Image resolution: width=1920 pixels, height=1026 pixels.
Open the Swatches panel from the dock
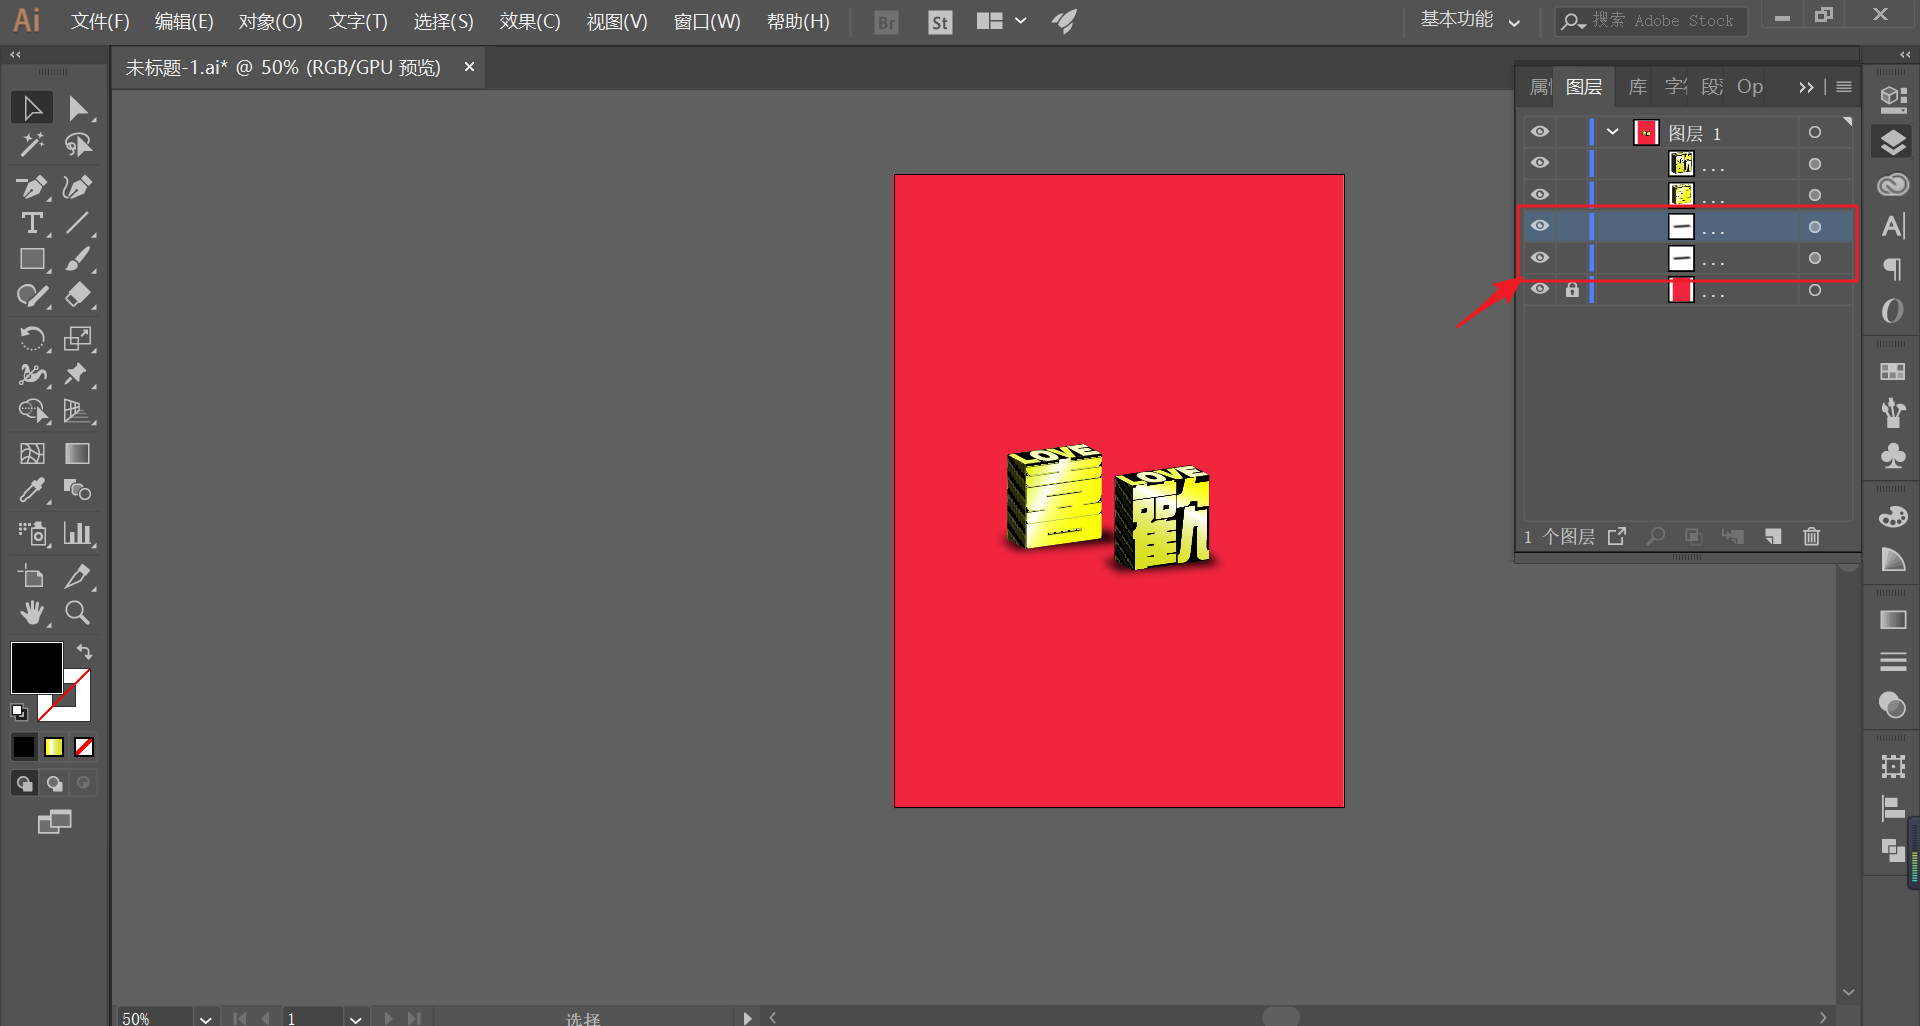pyautogui.click(x=1893, y=372)
